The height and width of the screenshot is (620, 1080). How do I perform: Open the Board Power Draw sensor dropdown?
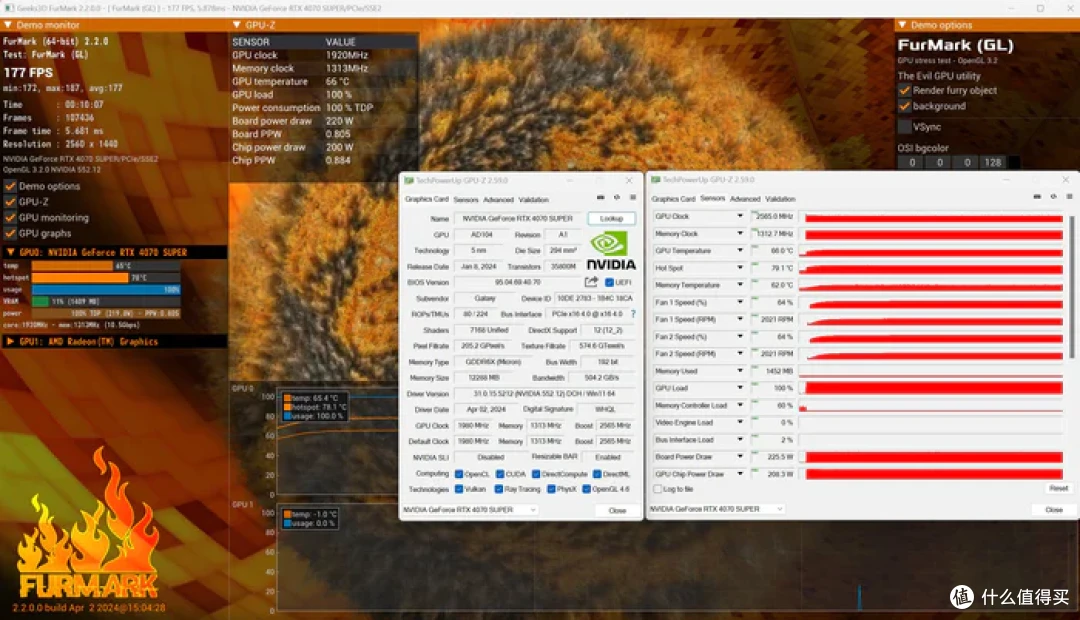click(740, 457)
